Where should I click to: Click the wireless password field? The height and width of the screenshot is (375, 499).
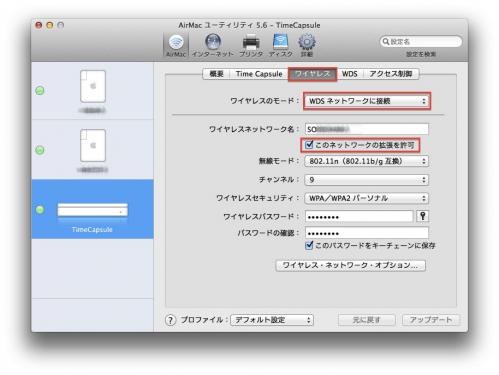[359, 216]
